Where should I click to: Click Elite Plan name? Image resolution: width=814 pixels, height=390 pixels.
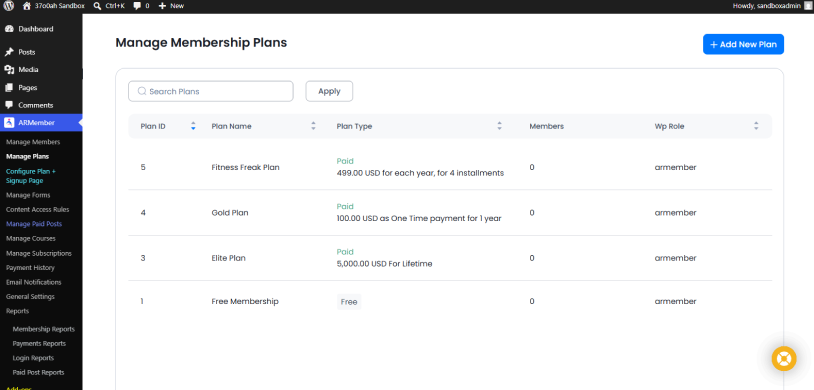click(229, 258)
